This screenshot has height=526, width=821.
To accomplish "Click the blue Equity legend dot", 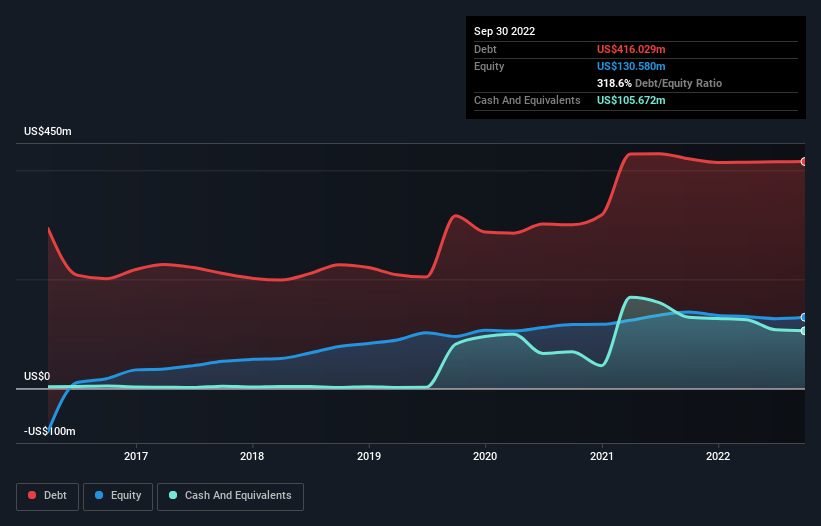I will pos(99,495).
